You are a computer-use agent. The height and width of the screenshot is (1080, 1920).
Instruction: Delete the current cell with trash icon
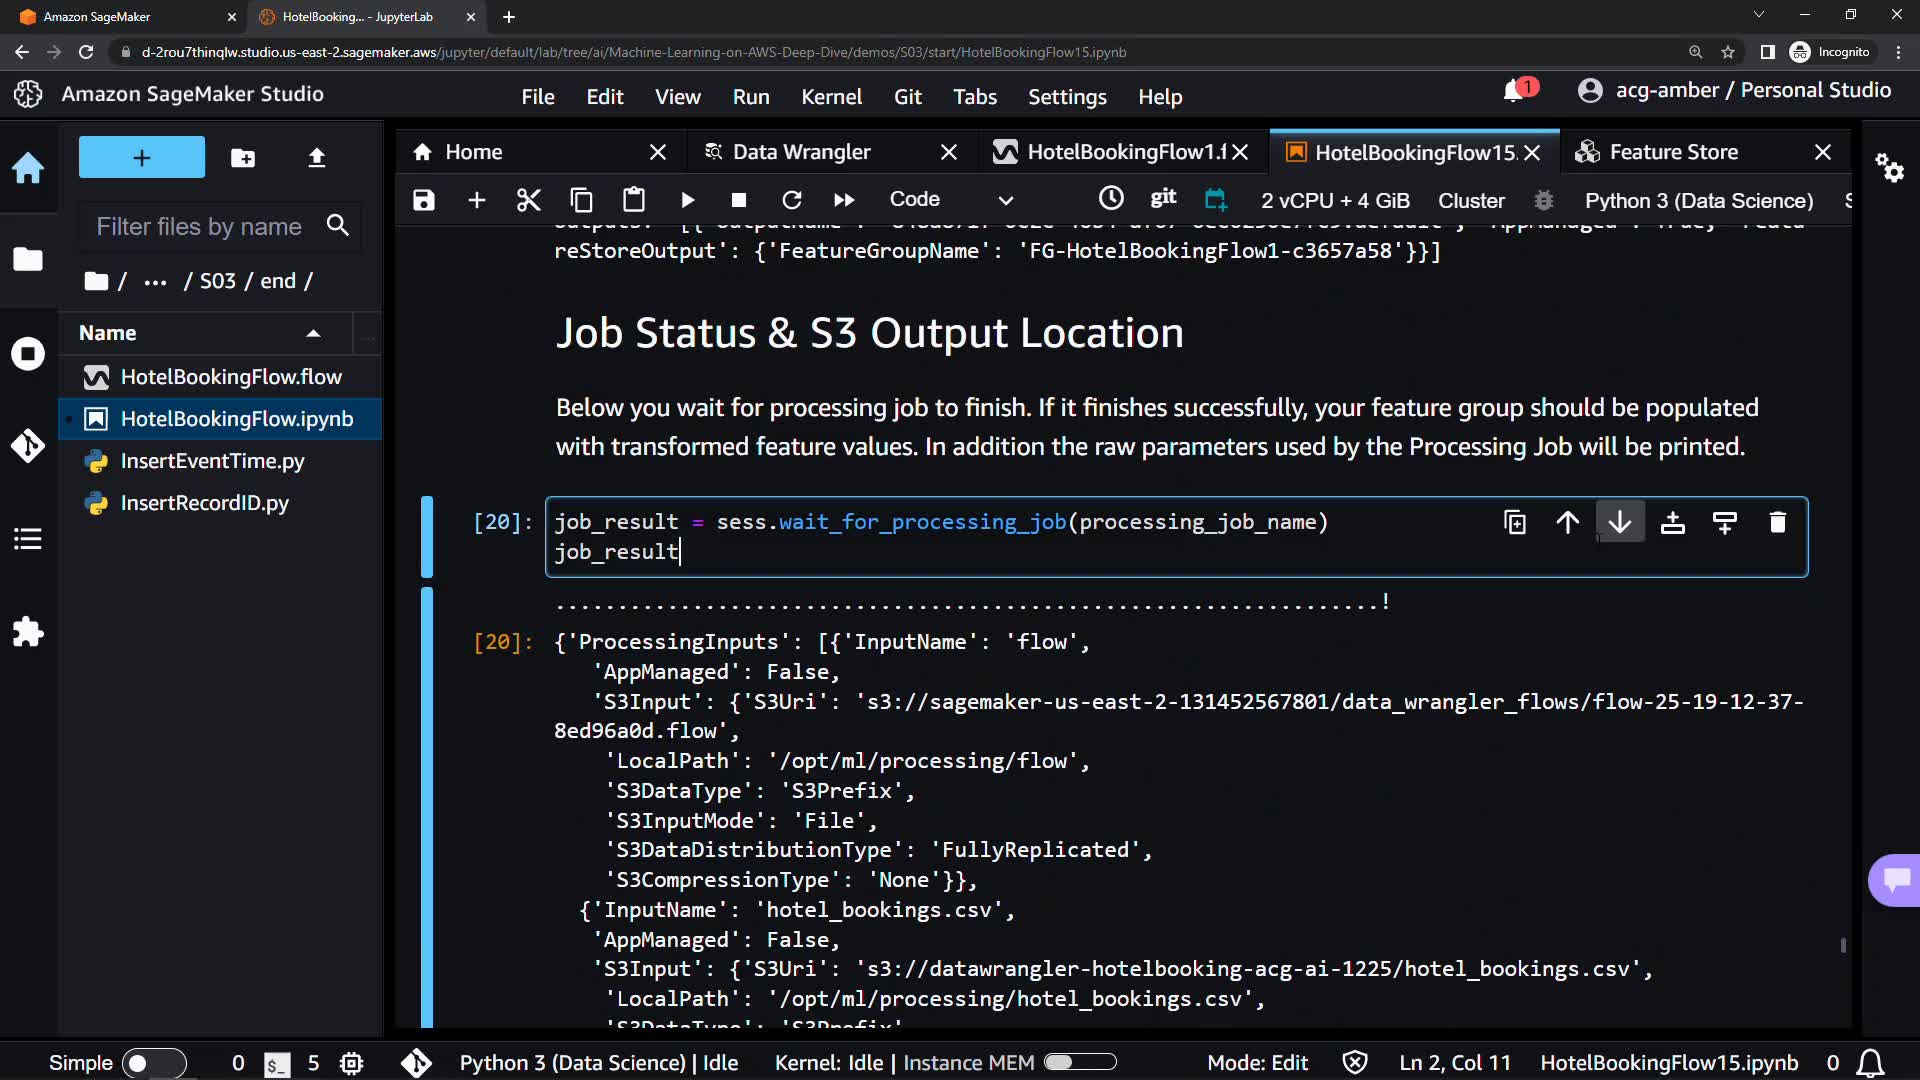(x=1777, y=522)
